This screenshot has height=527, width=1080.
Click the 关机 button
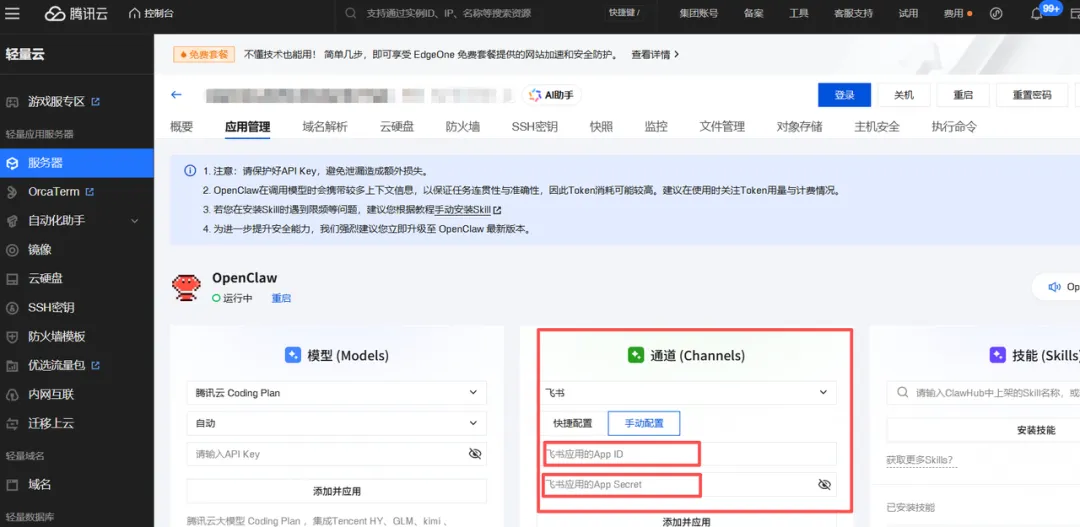pos(904,95)
